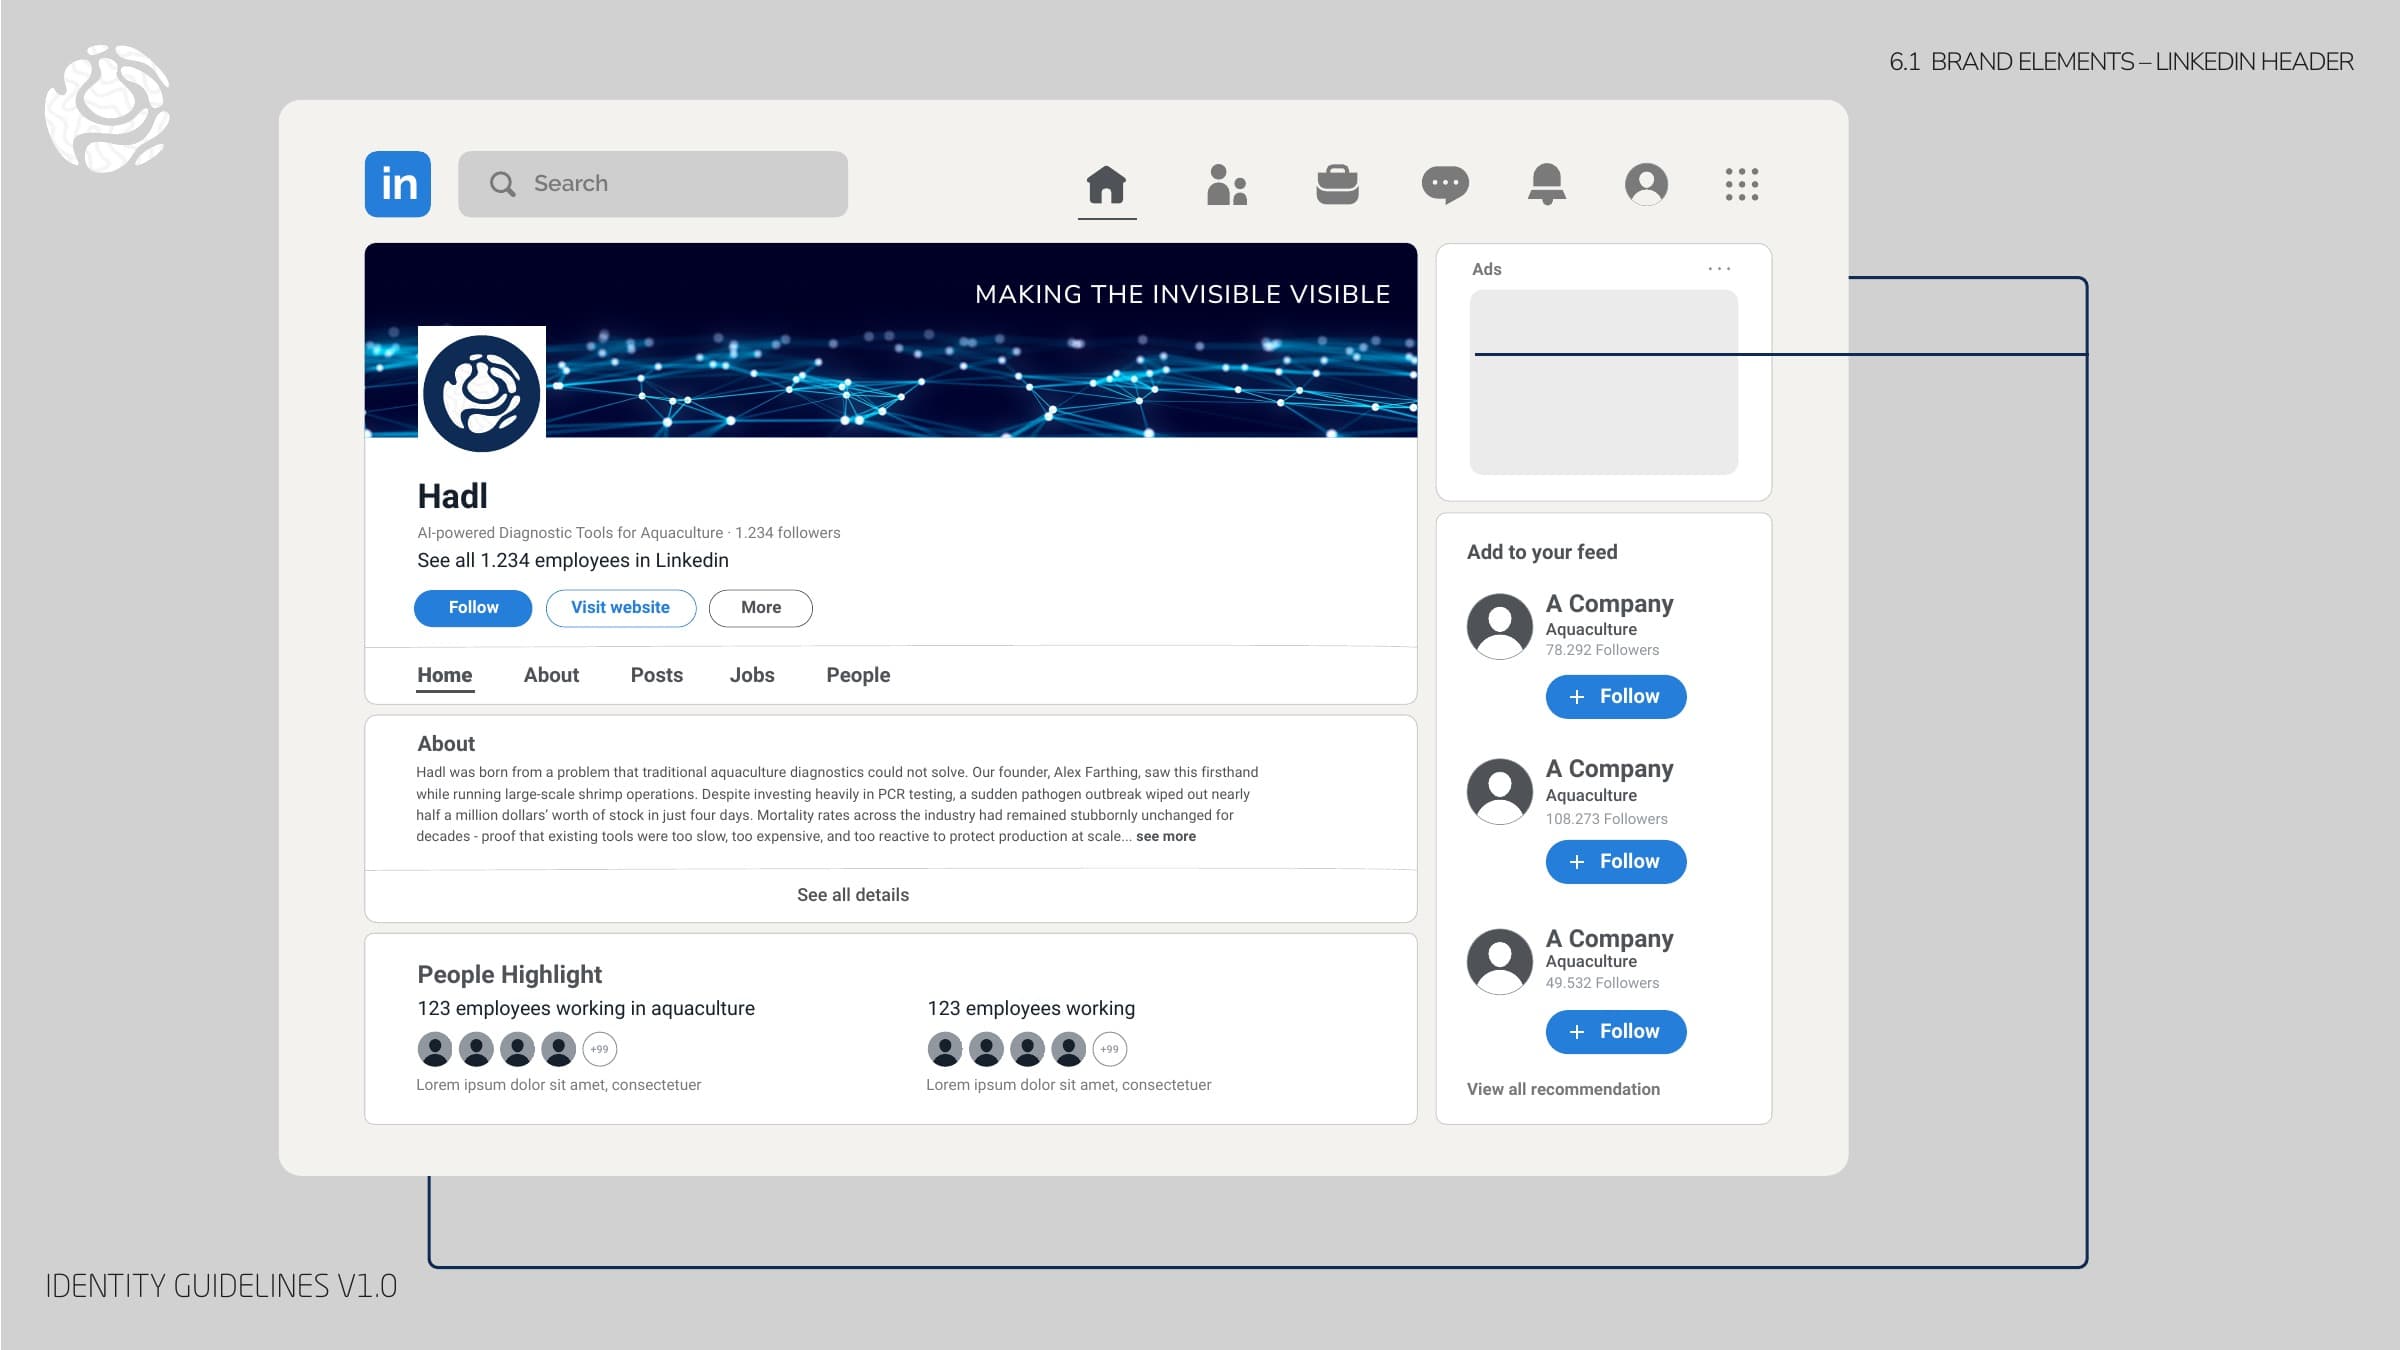Click +99 badge under aquaculture employees

coord(600,1049)
